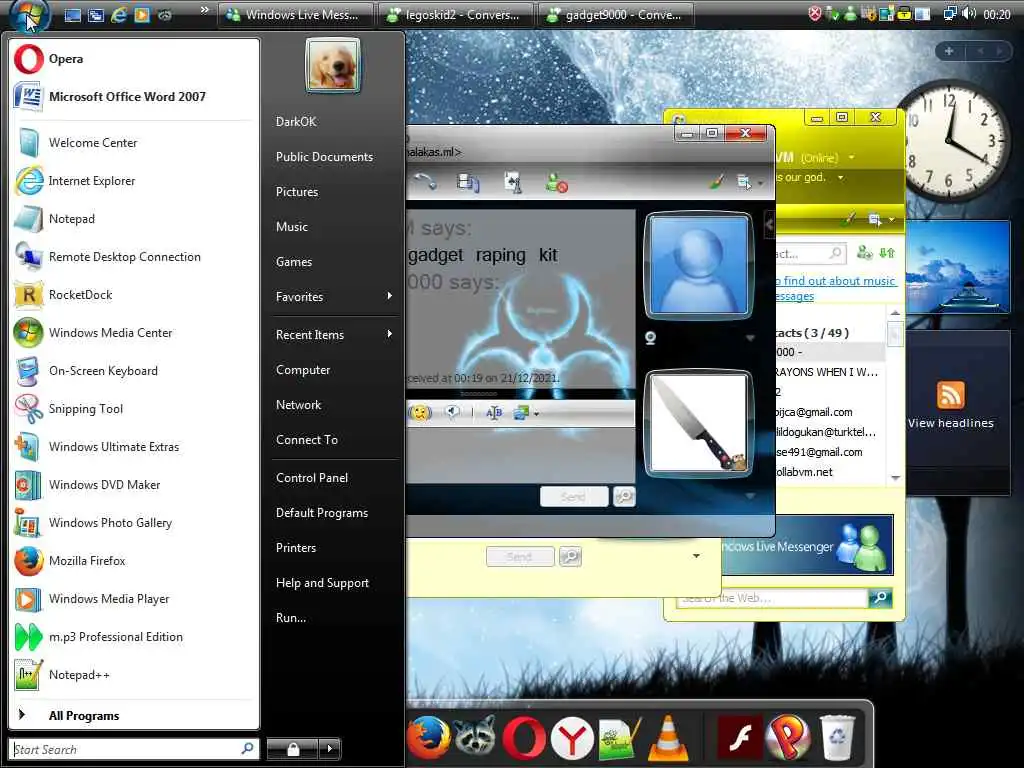This screenshot has width=1024, height=768.
Task: Open Public Documents
Action: click(x=334, y=157)
